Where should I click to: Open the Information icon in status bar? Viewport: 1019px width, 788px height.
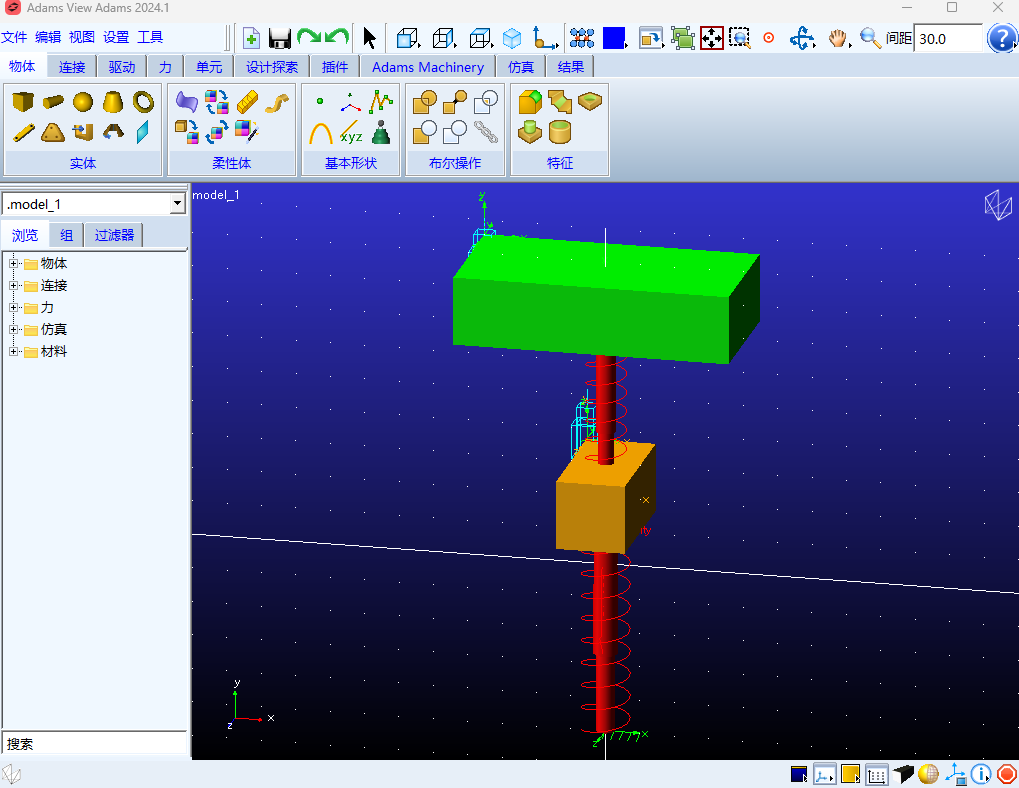(x=981, y=774)
